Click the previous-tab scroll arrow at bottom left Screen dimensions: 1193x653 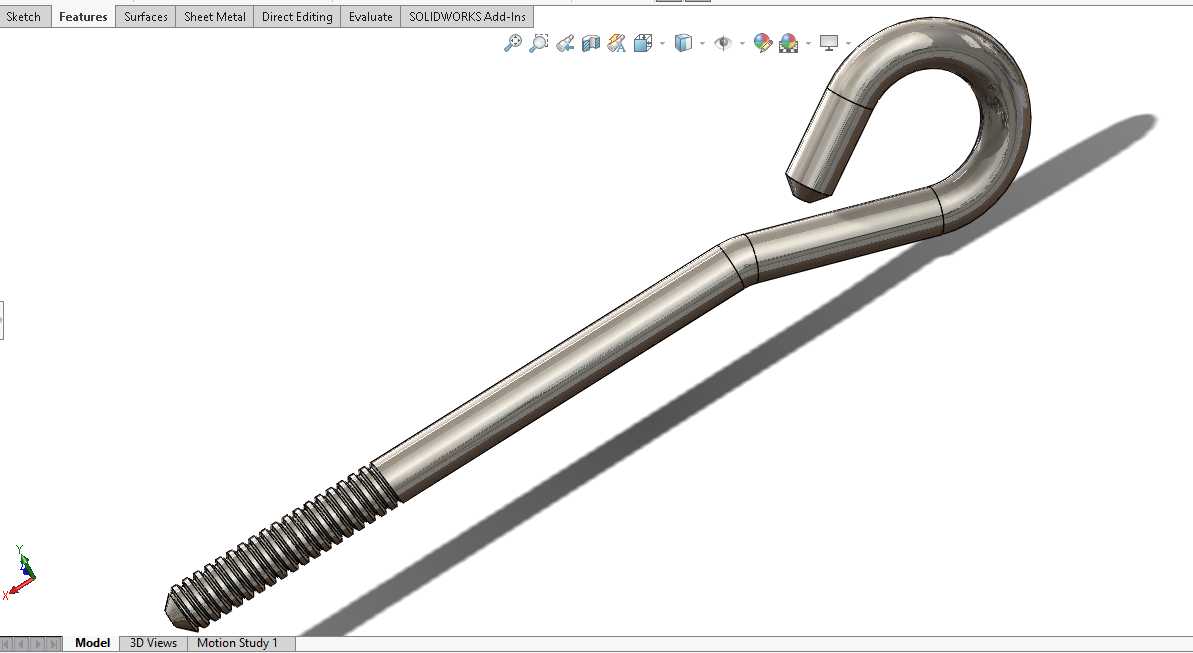22,644
